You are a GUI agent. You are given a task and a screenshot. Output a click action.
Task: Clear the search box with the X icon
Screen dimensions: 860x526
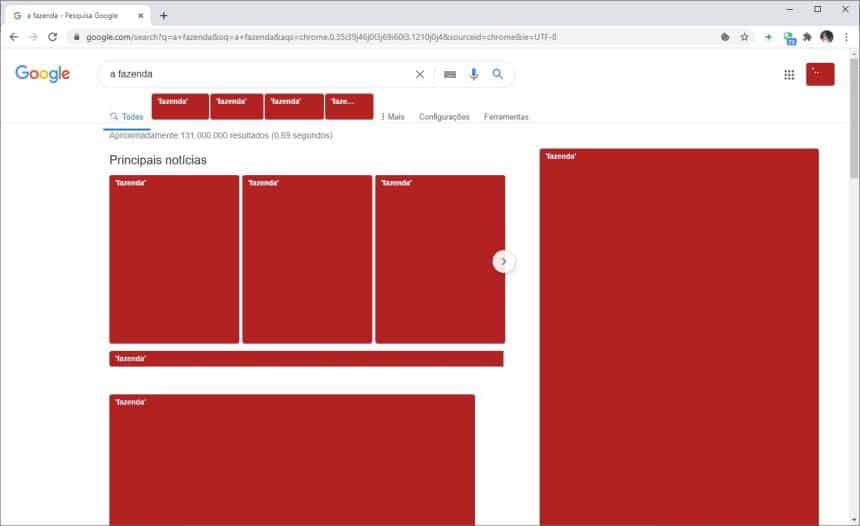[x=420, y=74]
